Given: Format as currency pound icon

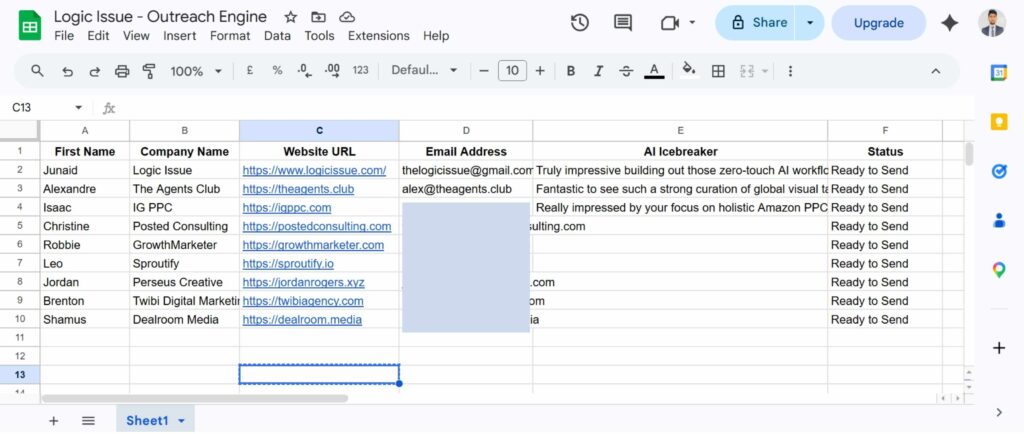Looking at the screenshot, I should [249, 70].
